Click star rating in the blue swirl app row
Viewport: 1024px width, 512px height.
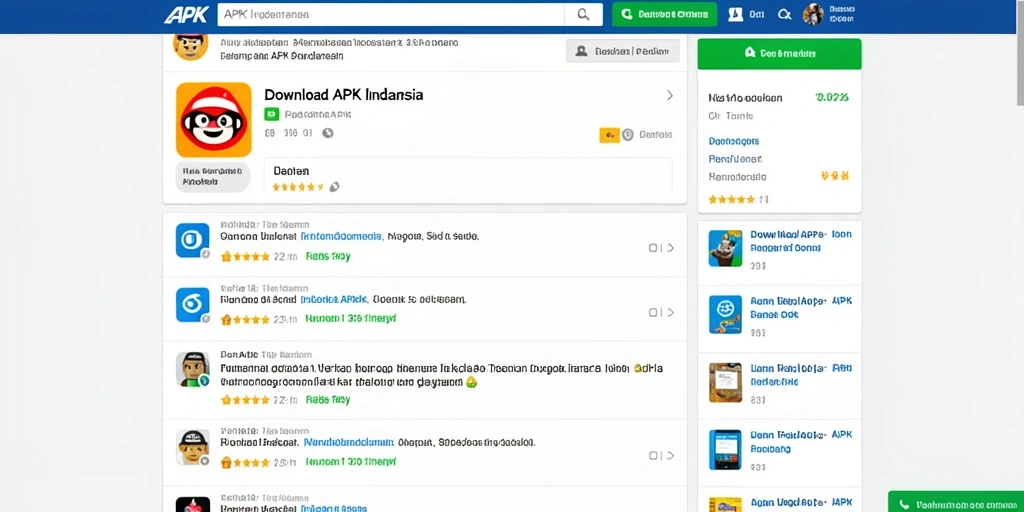(245, 319)
